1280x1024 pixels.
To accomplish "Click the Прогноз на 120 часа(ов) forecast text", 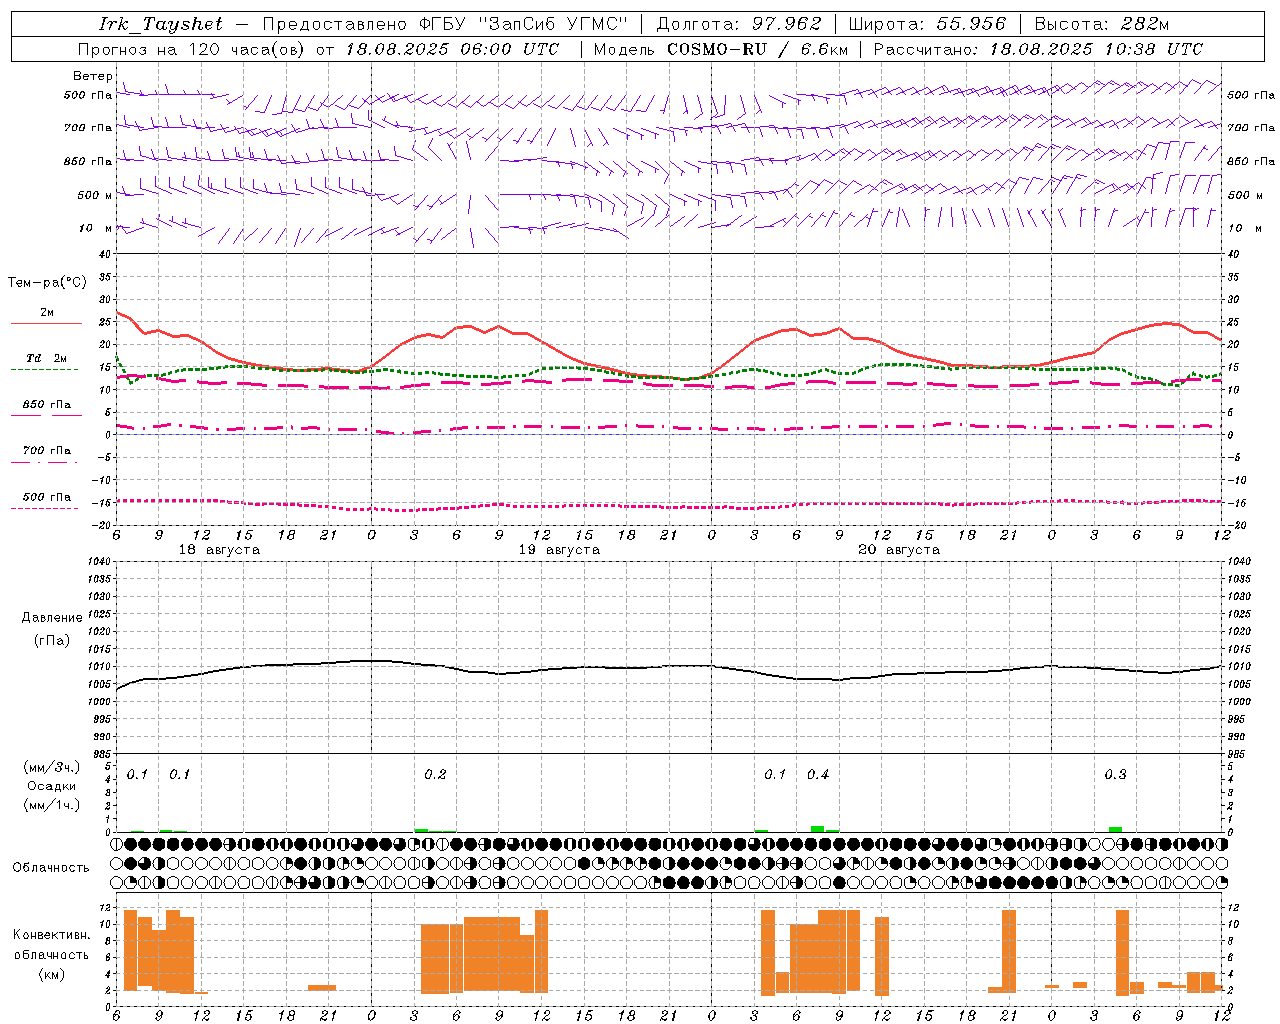I will pyautogui.click(x=193, y=49).
